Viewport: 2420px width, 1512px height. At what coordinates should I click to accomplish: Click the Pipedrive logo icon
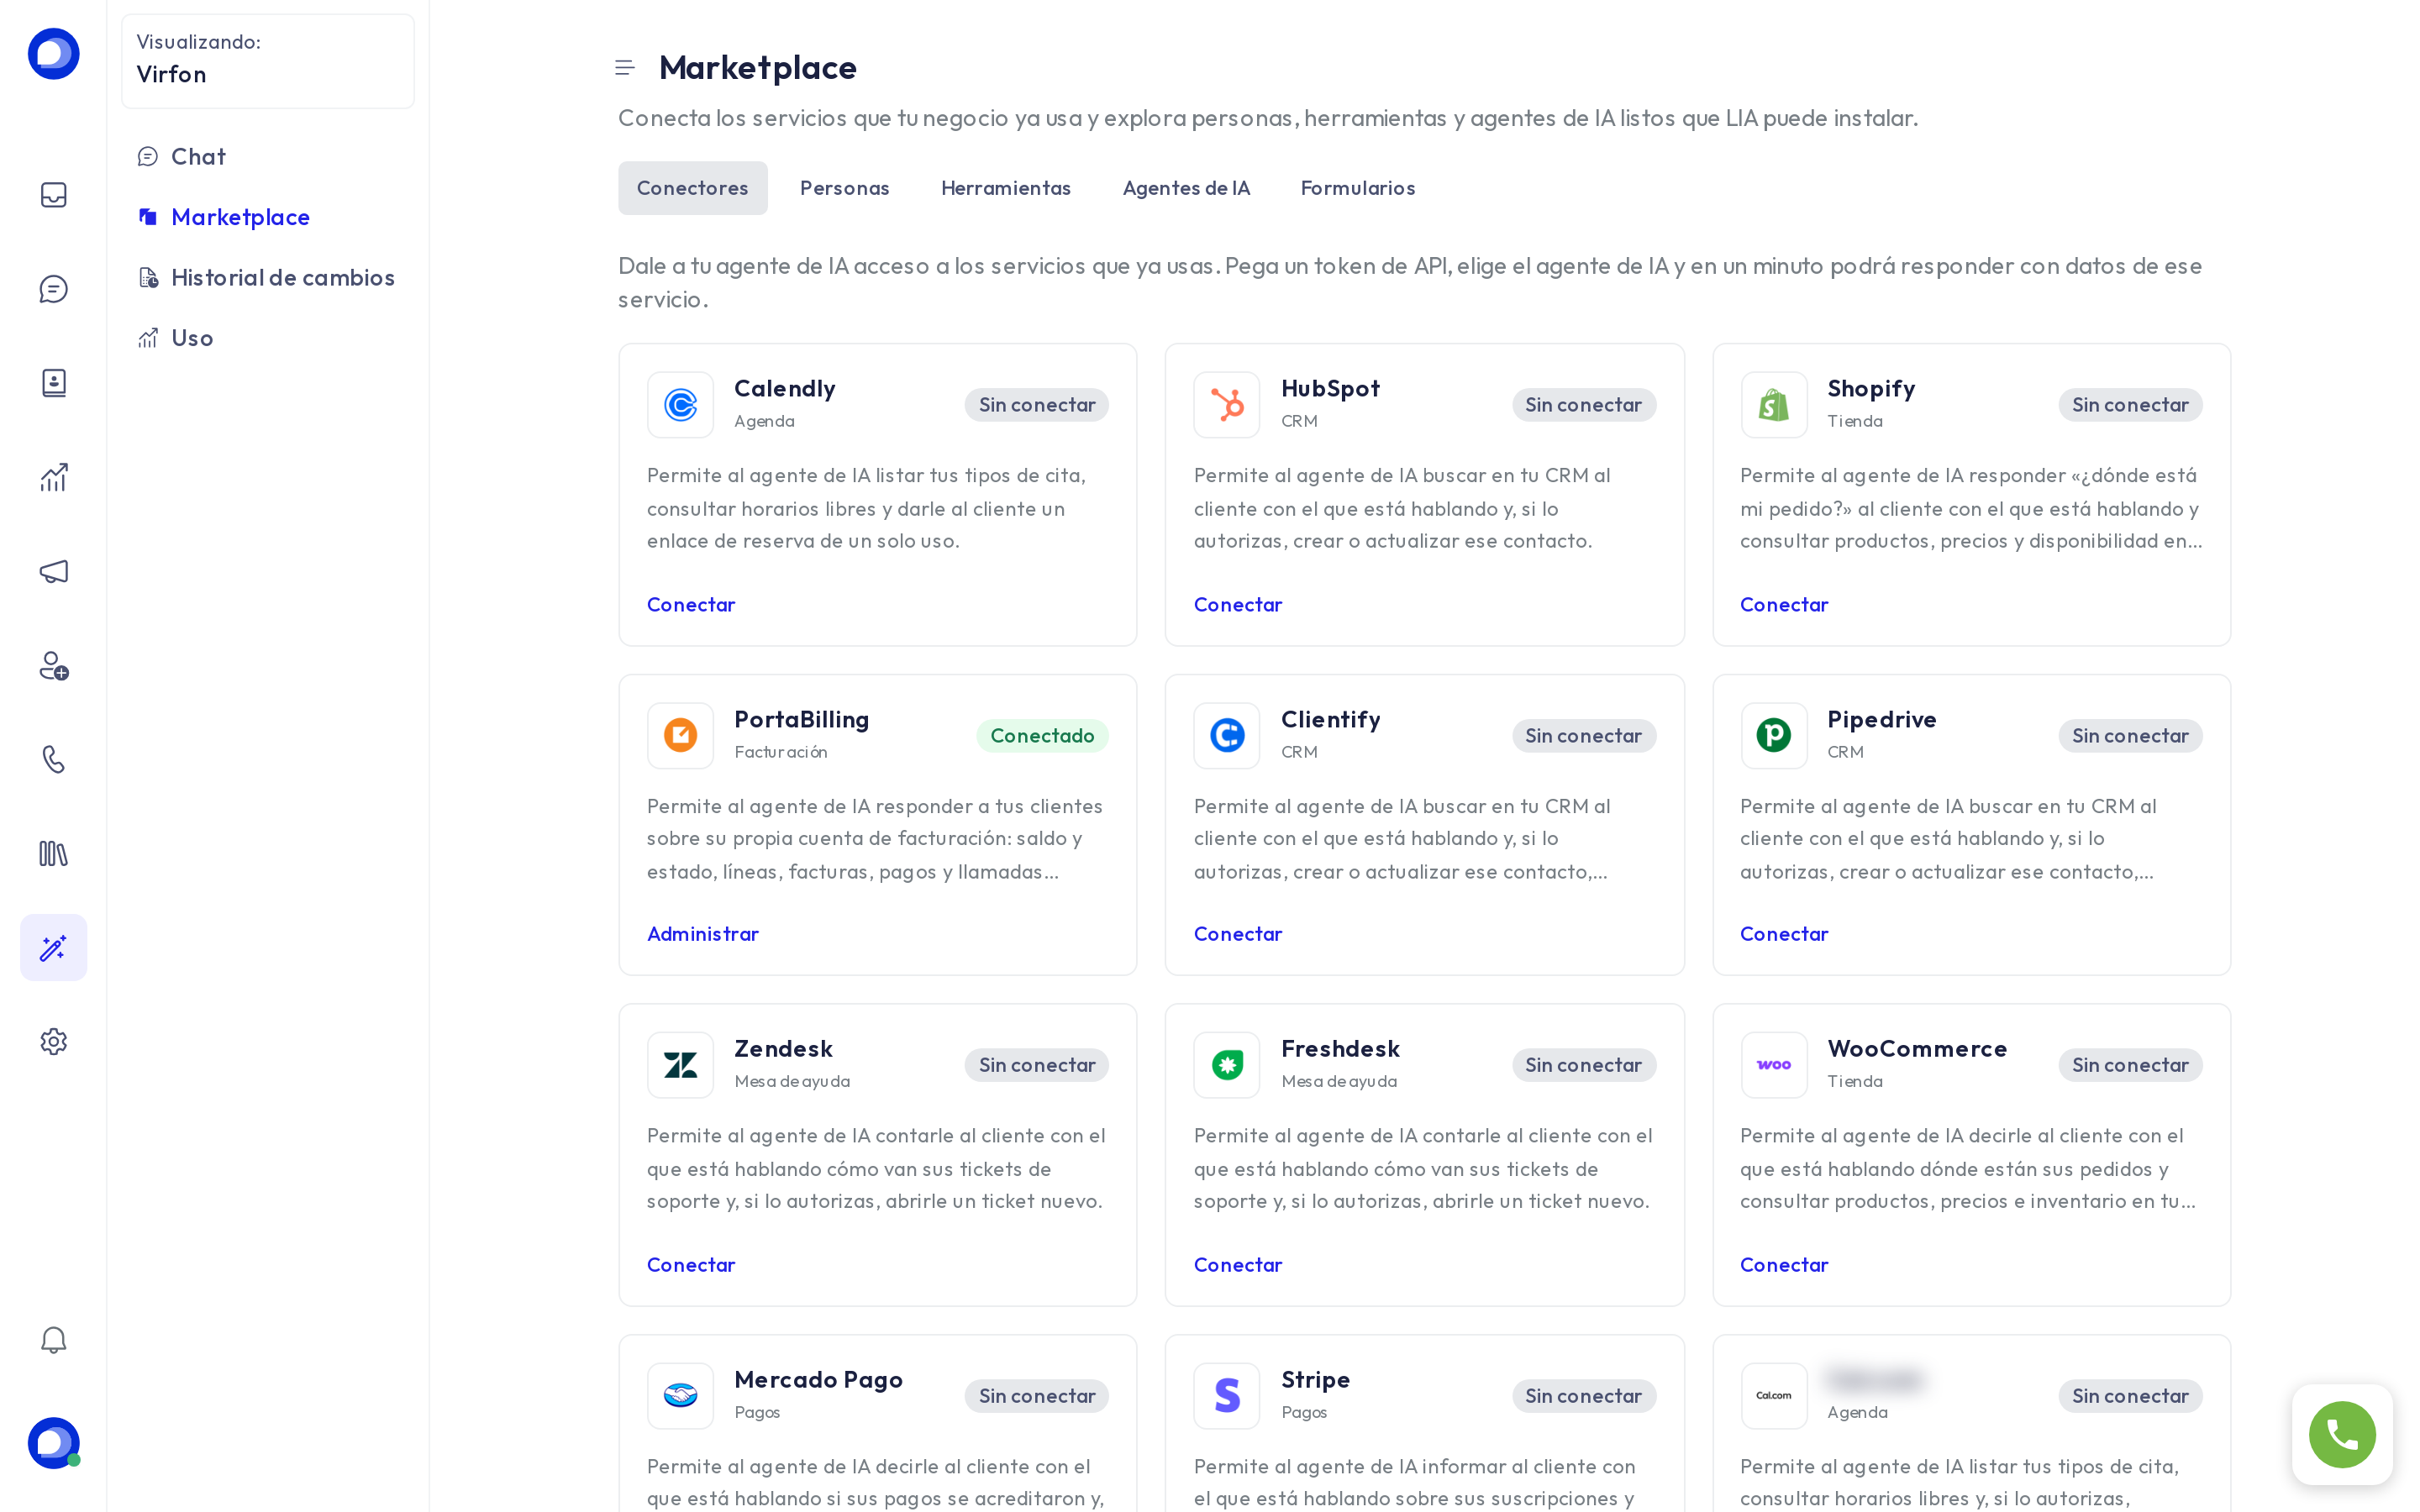[x=1774, y=735]
